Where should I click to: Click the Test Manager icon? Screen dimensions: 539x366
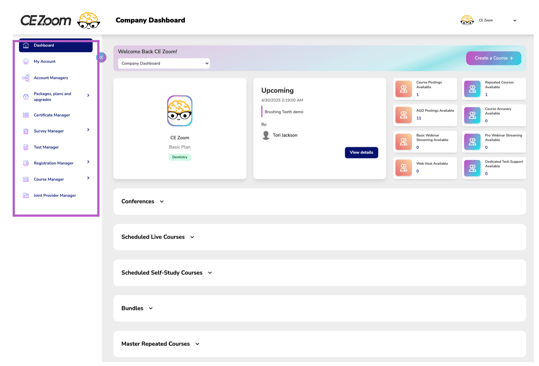[26, 147]
